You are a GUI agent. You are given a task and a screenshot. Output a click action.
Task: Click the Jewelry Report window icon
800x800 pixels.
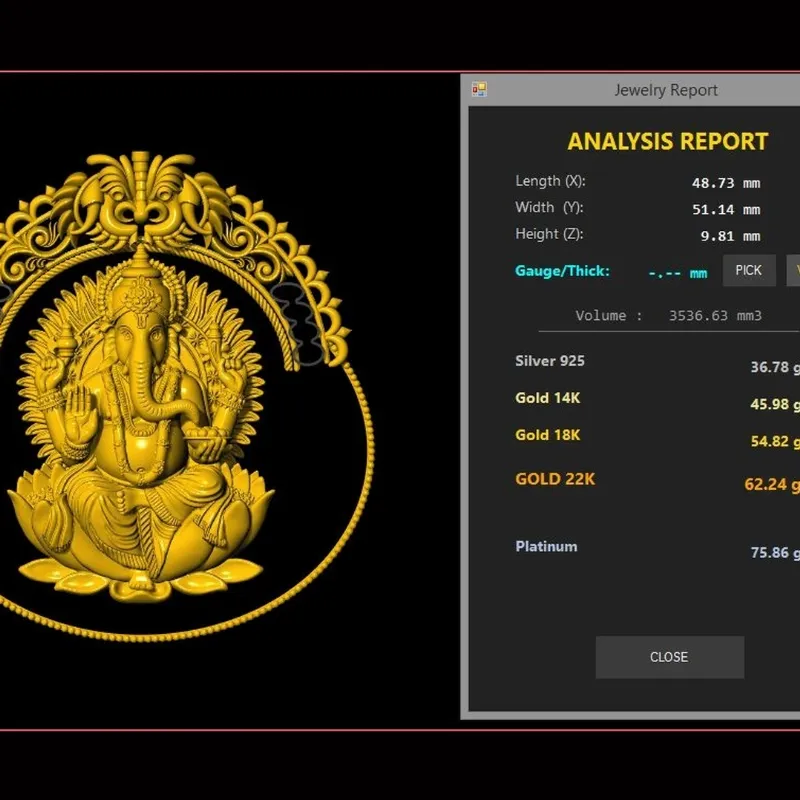click(x=479, y=90)
